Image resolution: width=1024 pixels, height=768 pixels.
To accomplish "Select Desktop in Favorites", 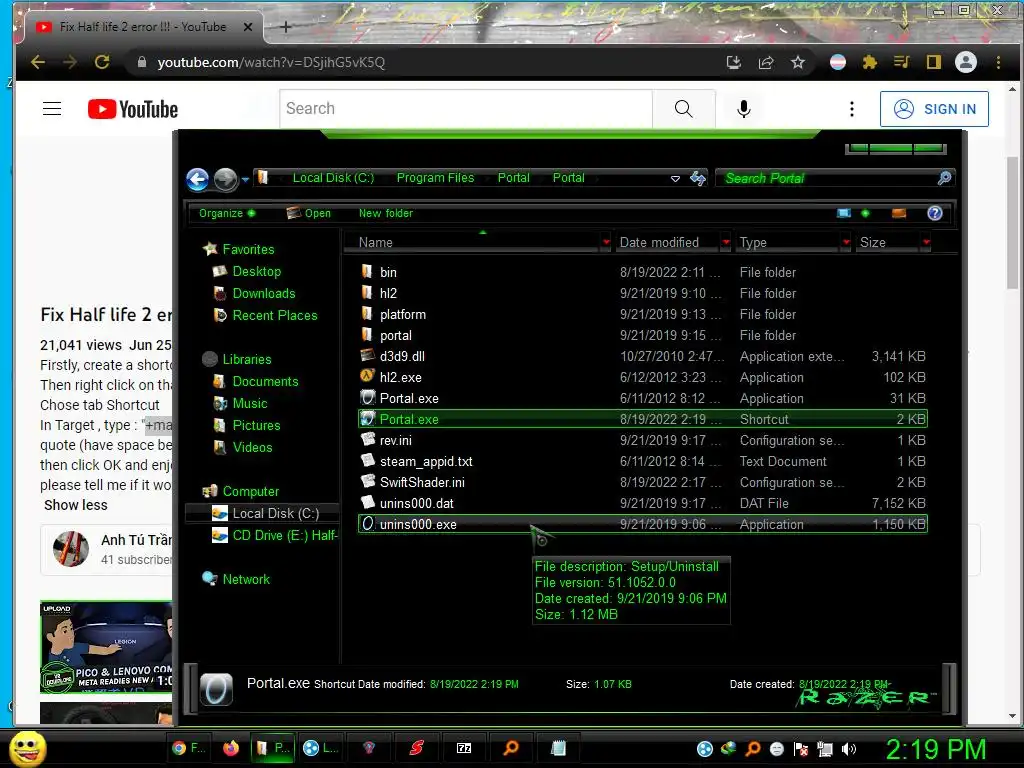I will [x=256, y=271].
